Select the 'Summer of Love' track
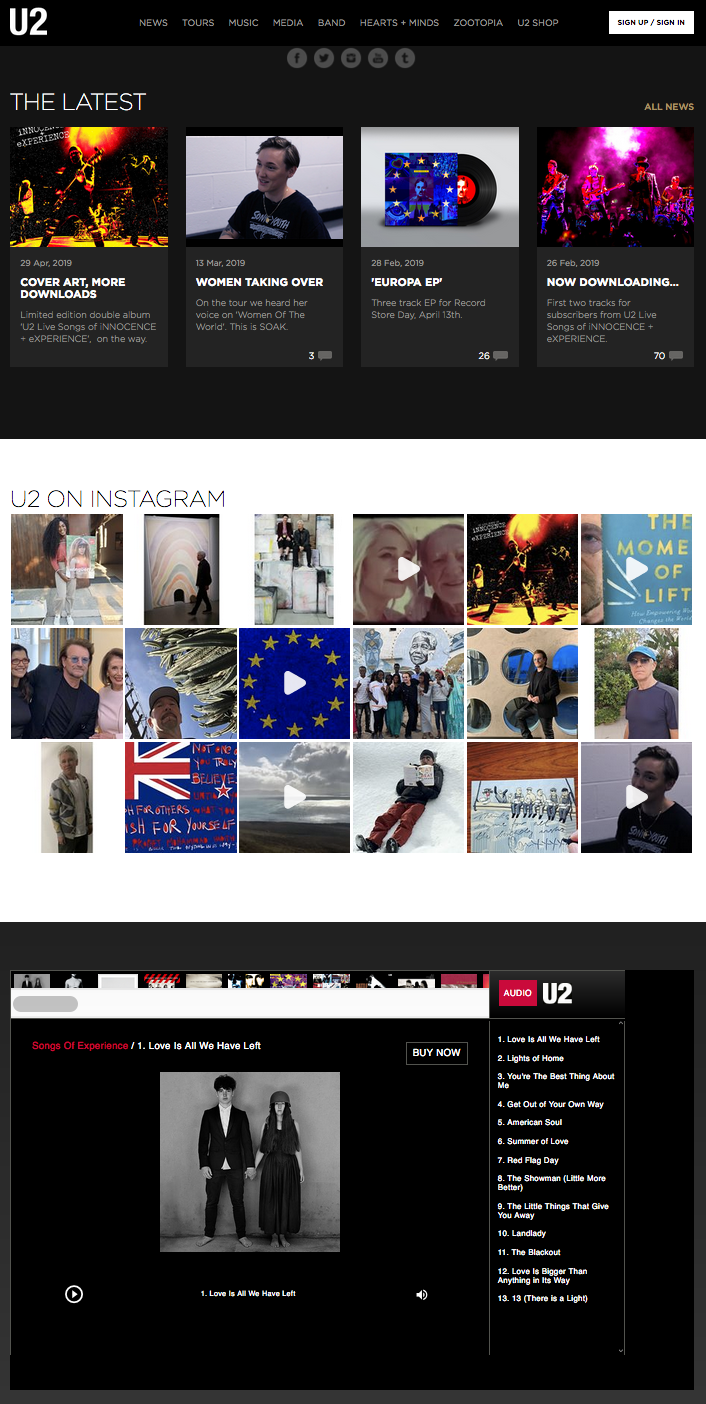706x1404 pixels. click(533, 1141)
